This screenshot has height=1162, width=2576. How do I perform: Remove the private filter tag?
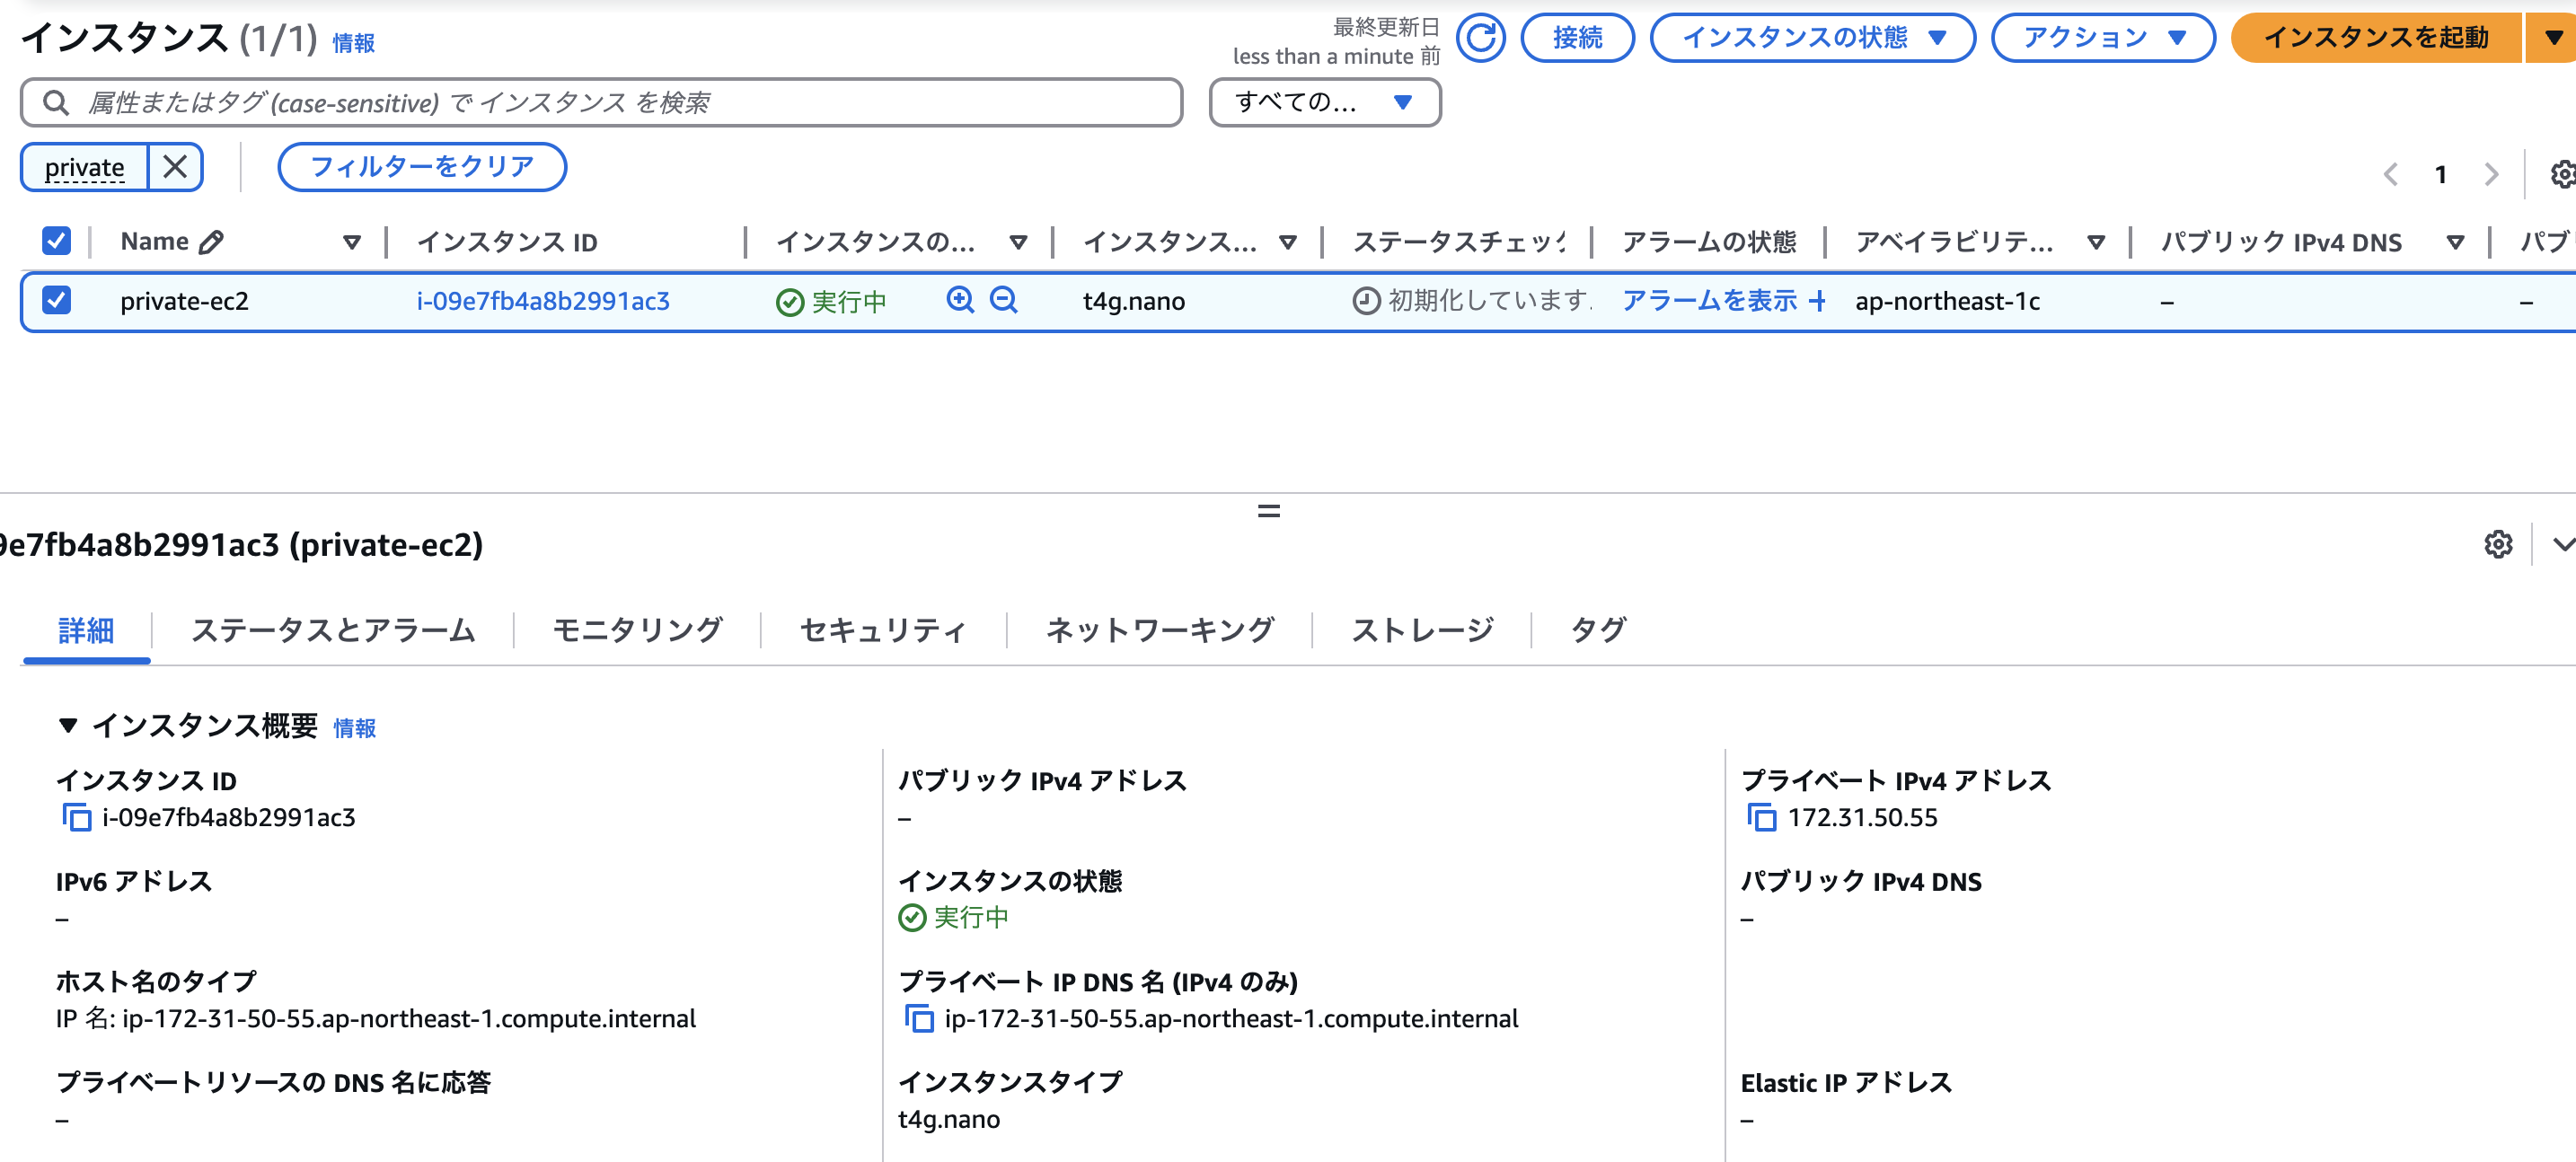175,167
